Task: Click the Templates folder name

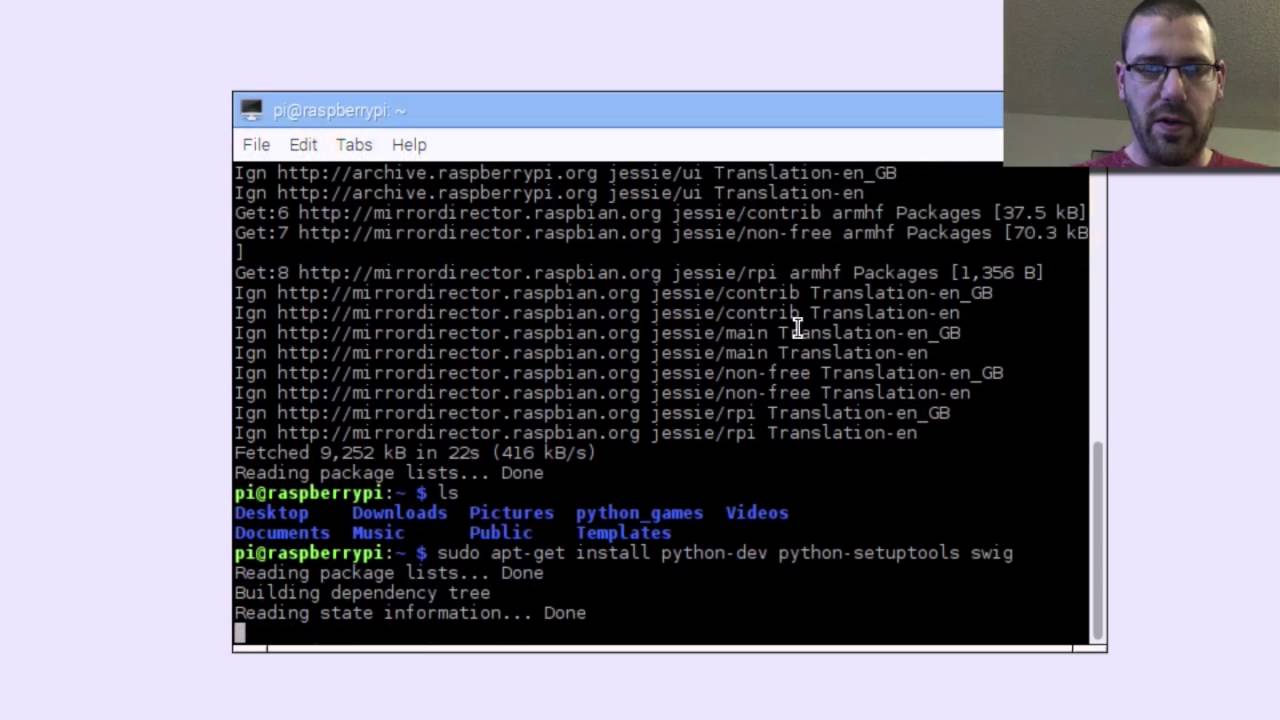Action: [623, 533]
